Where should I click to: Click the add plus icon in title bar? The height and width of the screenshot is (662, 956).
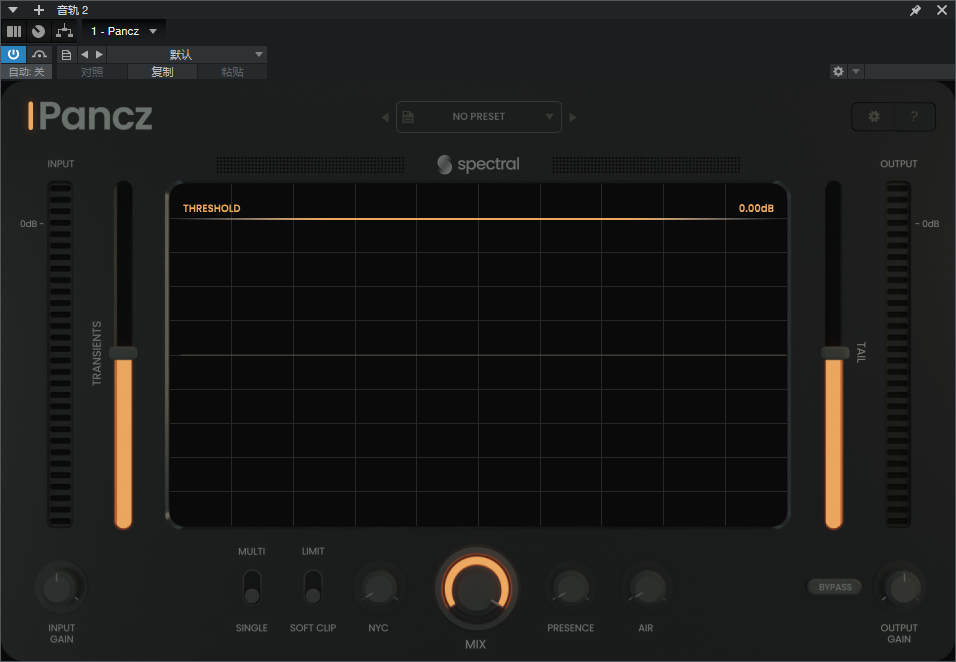(38, 10)
